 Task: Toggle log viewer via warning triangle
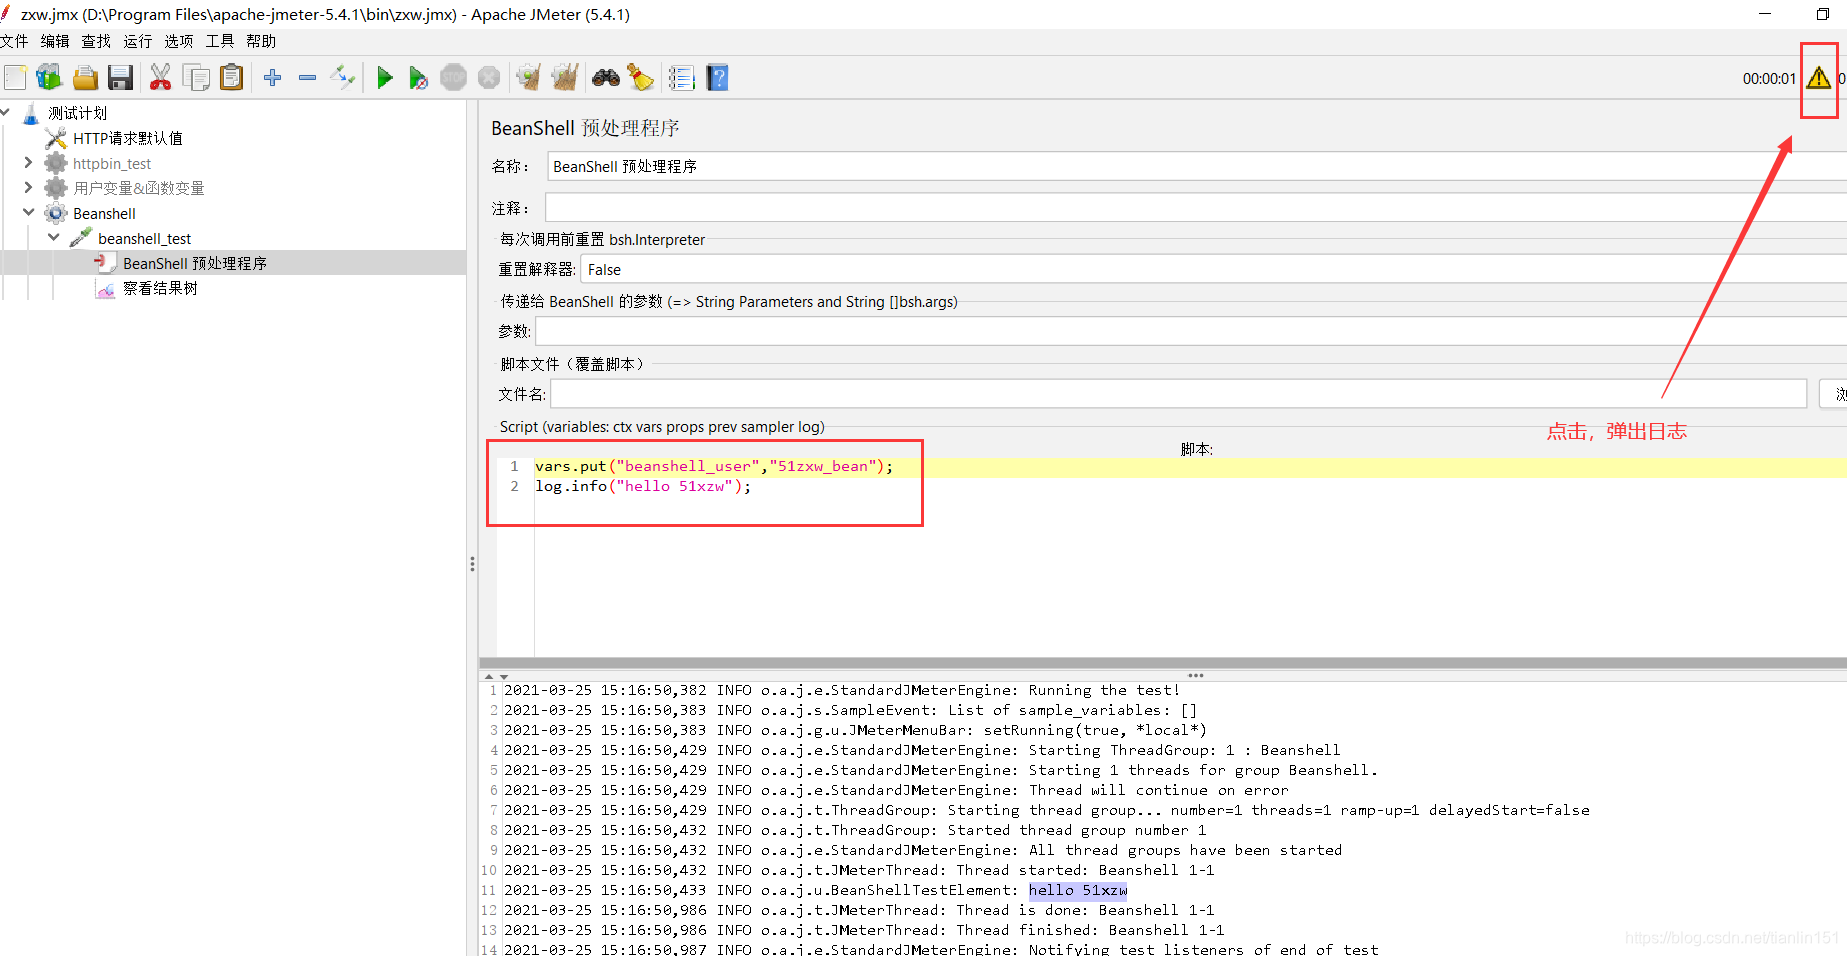[x=1818, y=78]
